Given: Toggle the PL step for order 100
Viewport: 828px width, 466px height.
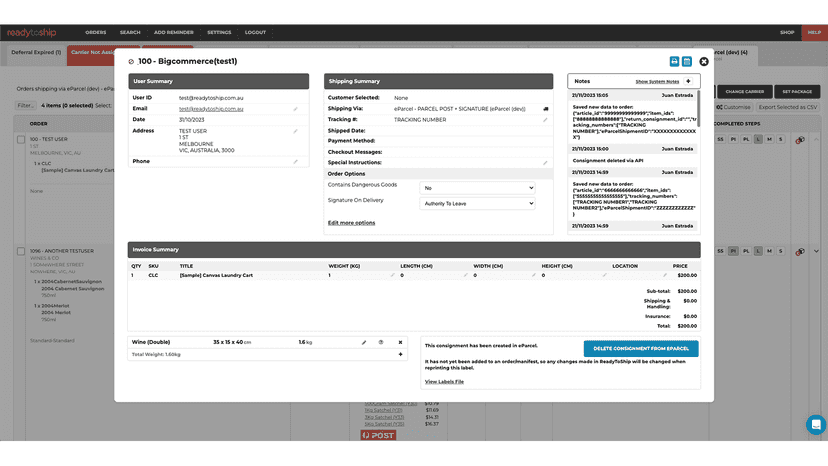Looking at the screenshot, I should coord(746,139).
